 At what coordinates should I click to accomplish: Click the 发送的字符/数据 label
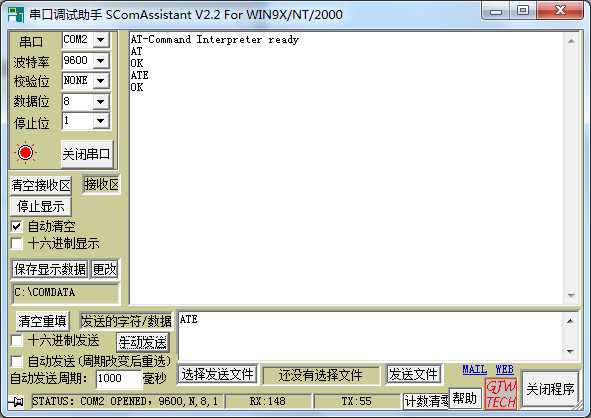pos(126,322)
